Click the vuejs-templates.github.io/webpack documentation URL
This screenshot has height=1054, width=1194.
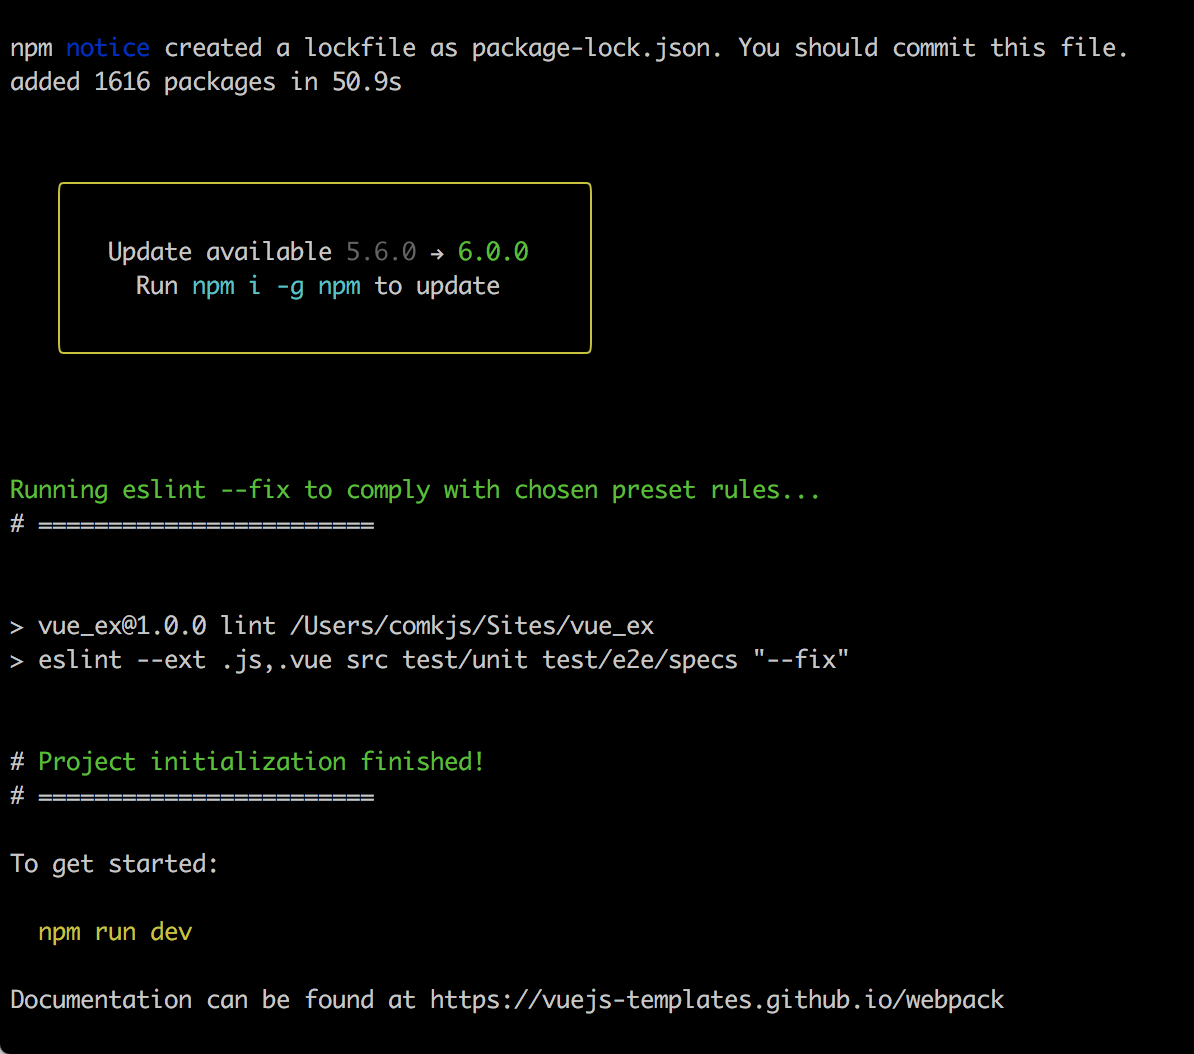pyautogui.click(x=717, y=999)
